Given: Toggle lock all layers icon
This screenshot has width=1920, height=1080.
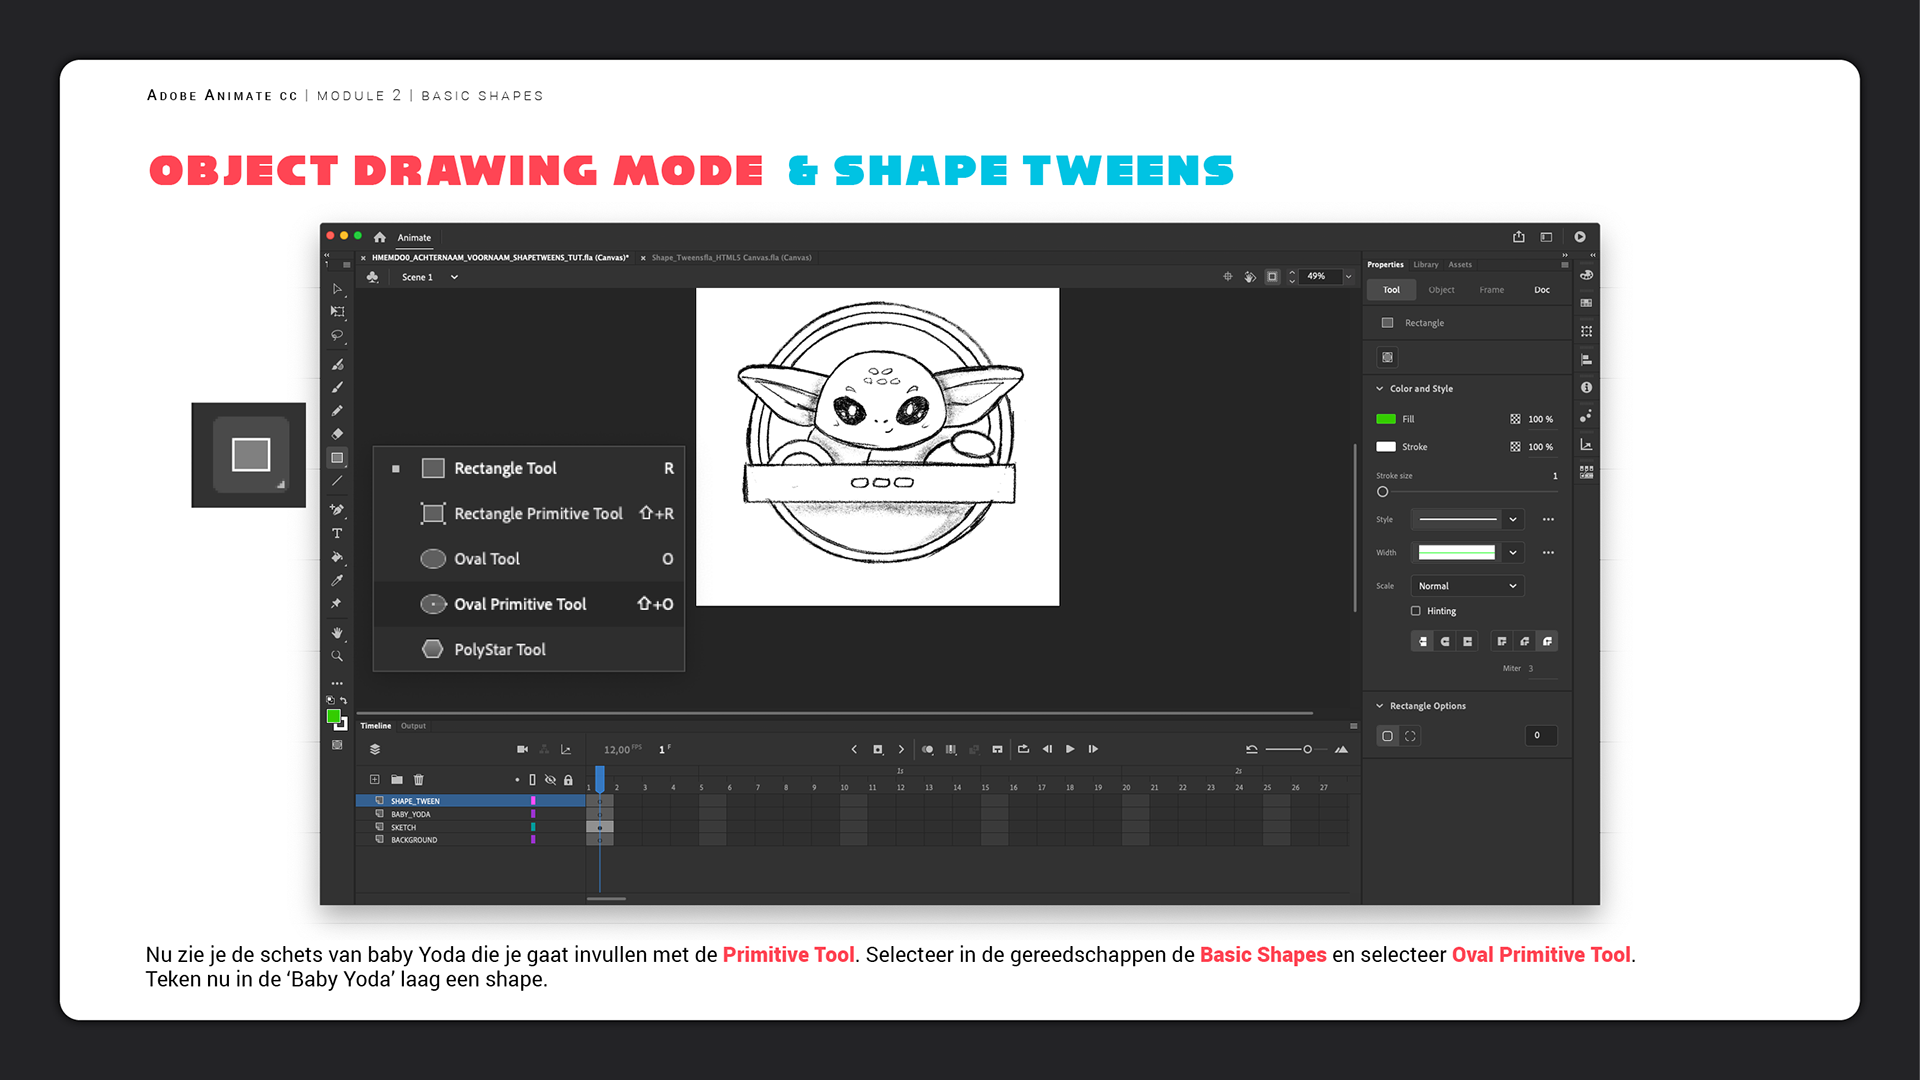Looking at the screenshot, I should pyautogui.click(x=568, y=779).
